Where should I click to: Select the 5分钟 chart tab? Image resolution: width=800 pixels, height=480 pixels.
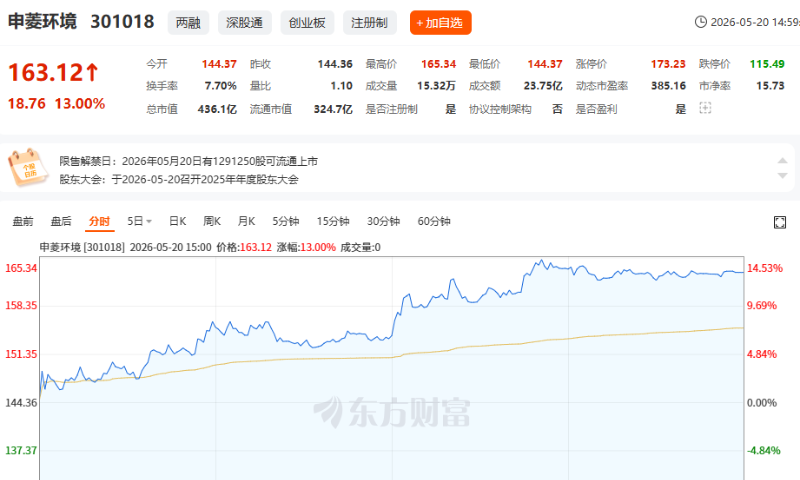286,221
